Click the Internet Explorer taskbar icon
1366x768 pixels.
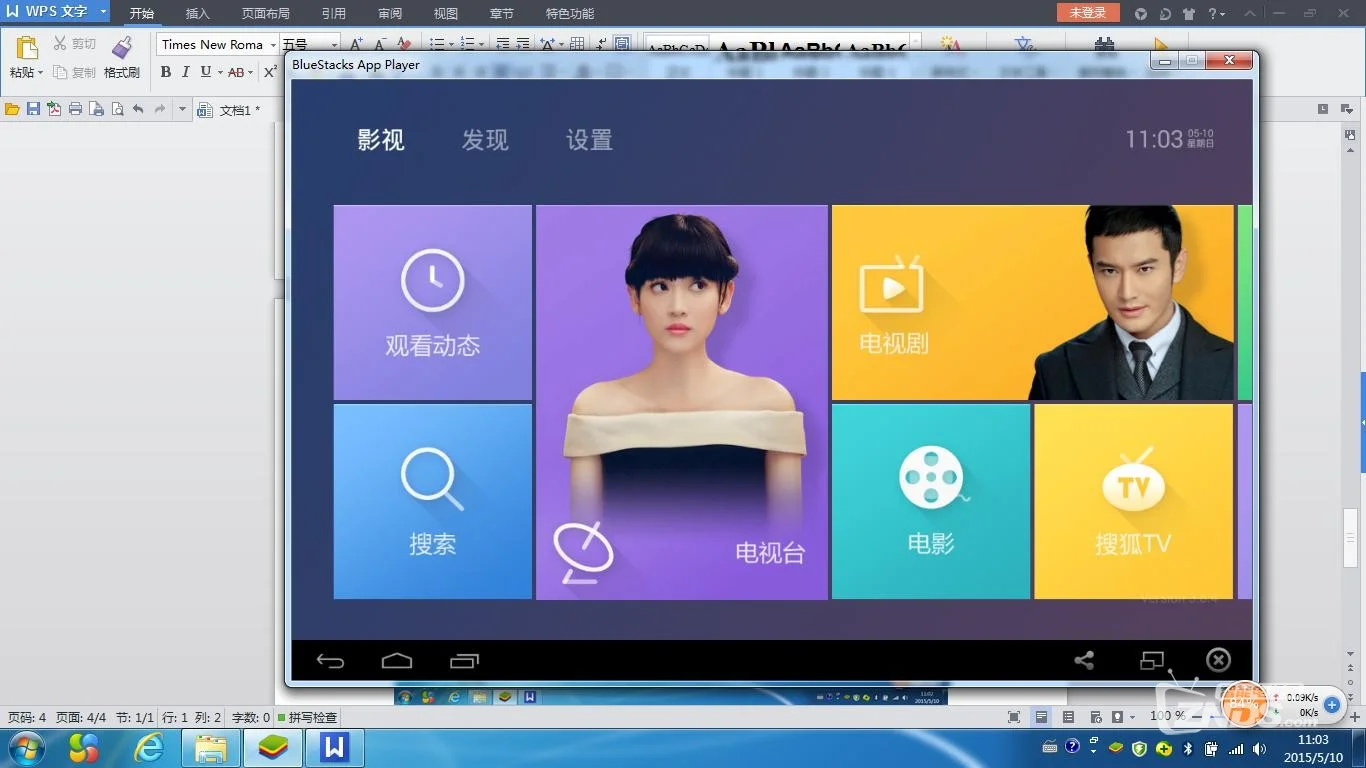(149, 747)
